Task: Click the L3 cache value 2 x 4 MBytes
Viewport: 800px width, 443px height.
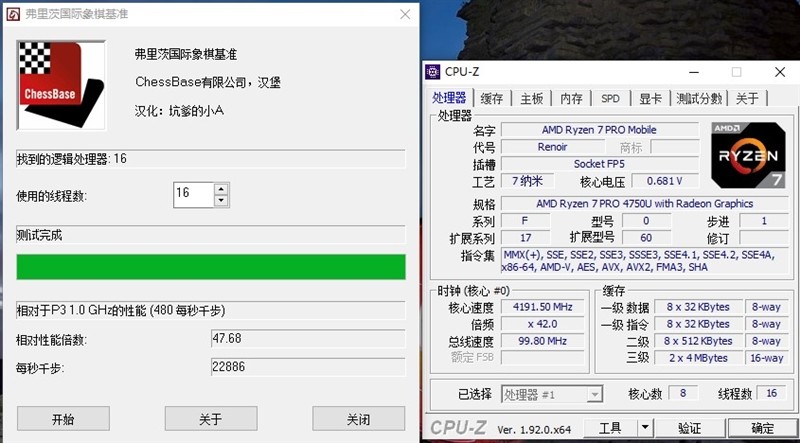Action: (698, 358)
